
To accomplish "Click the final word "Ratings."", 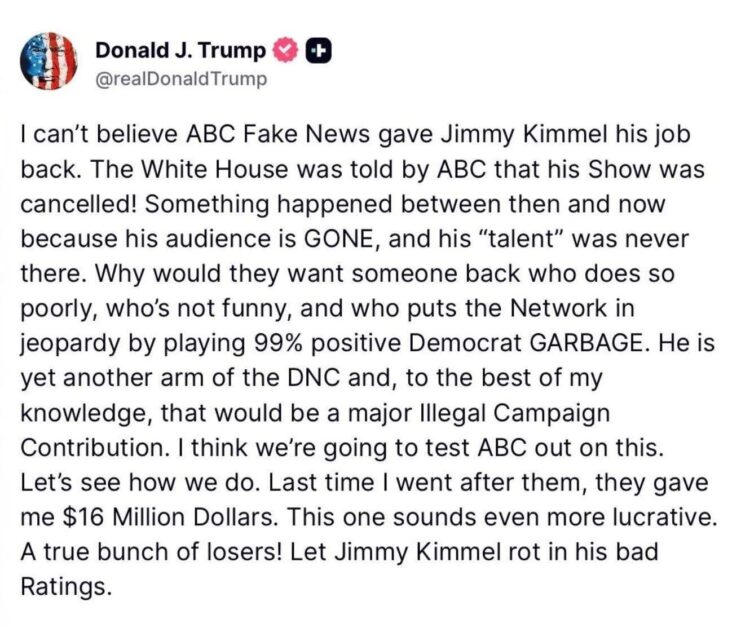I will [67, 587].
